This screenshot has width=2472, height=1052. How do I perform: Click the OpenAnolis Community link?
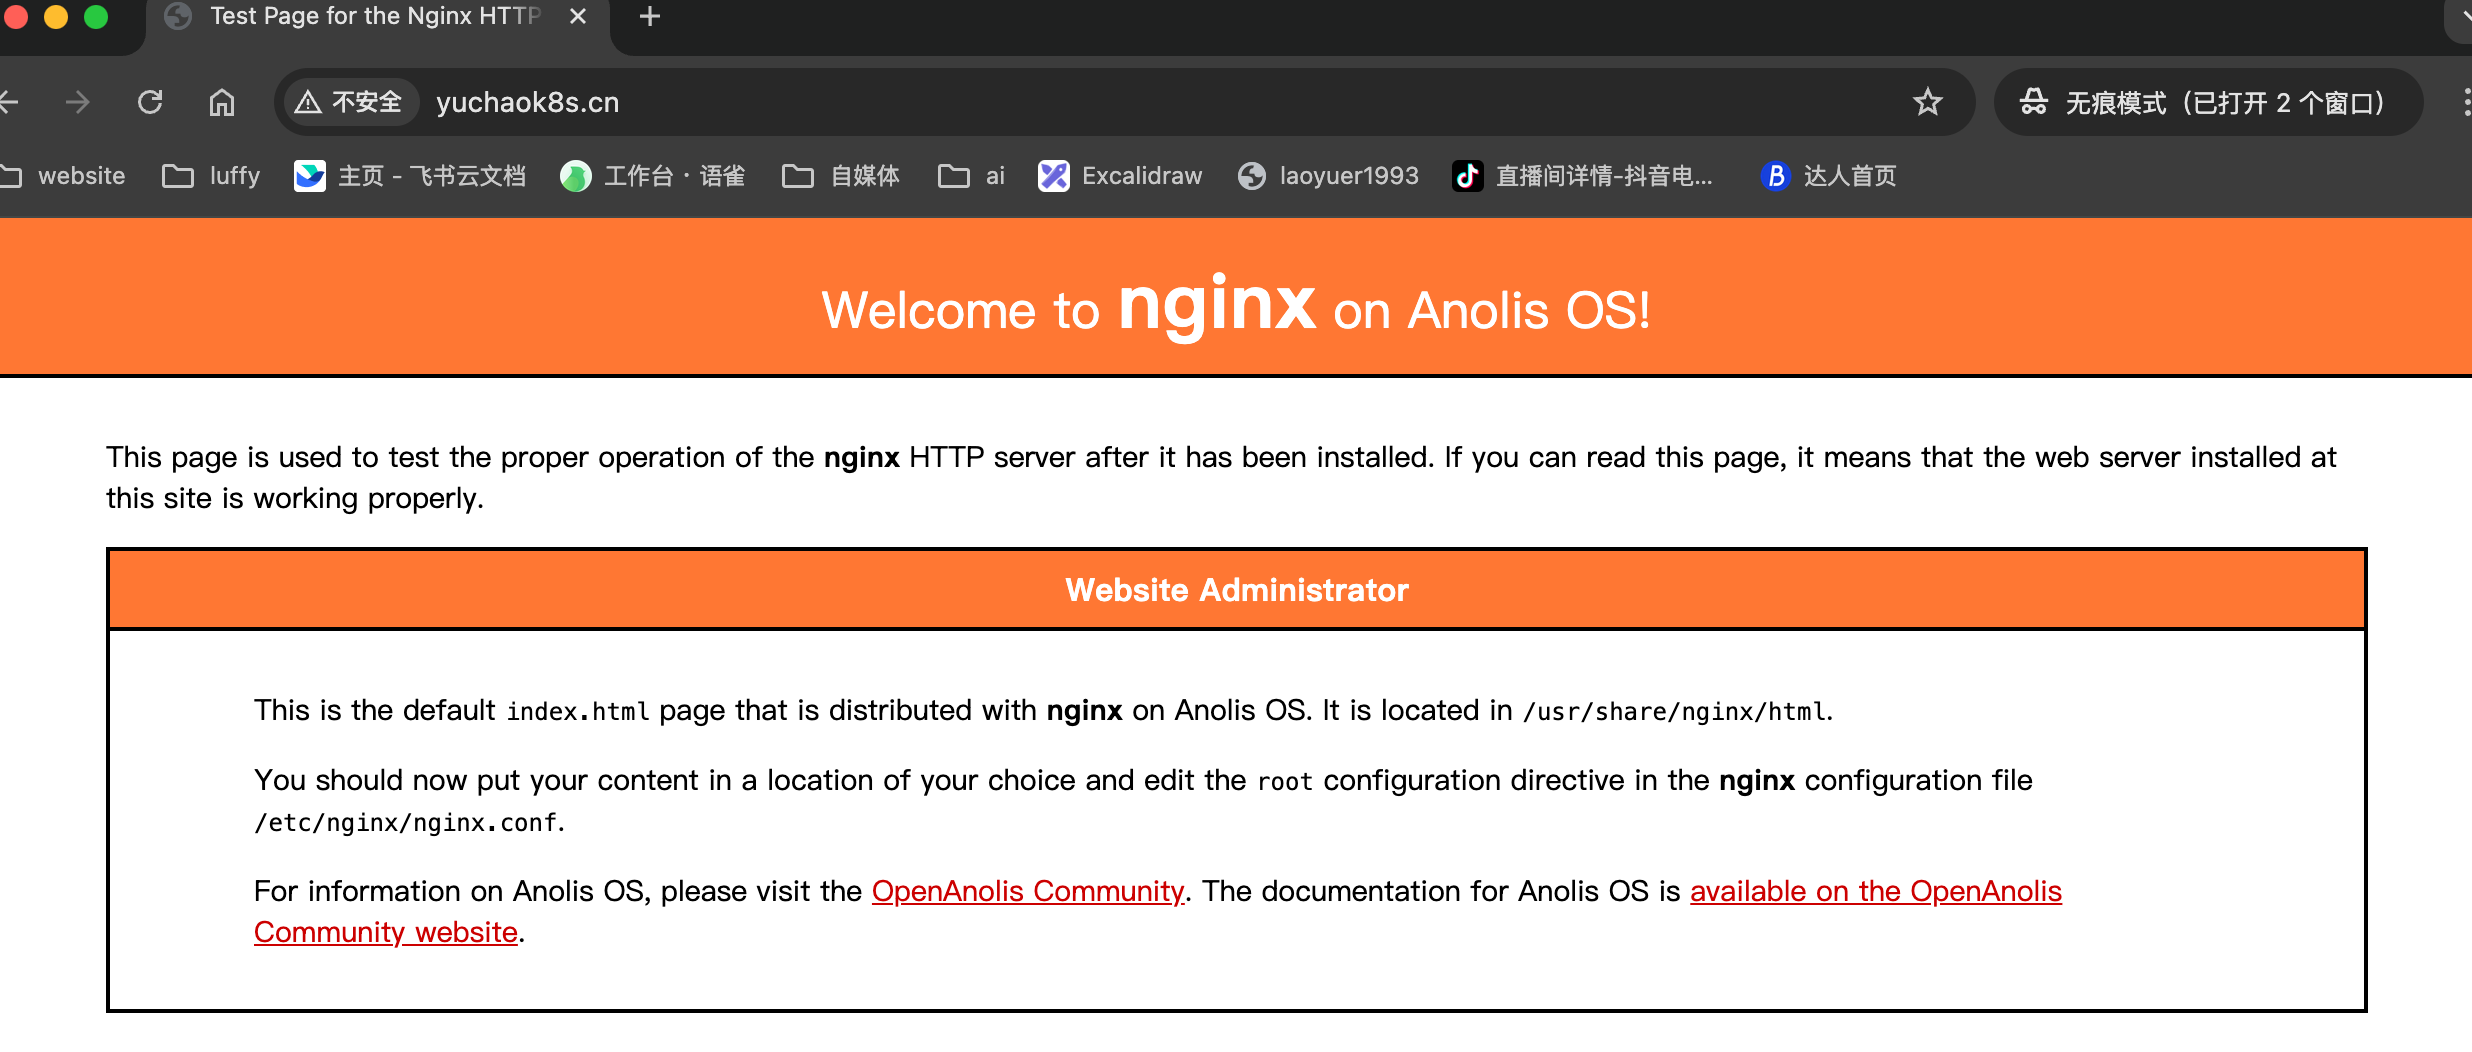(x=1027, y=891)
